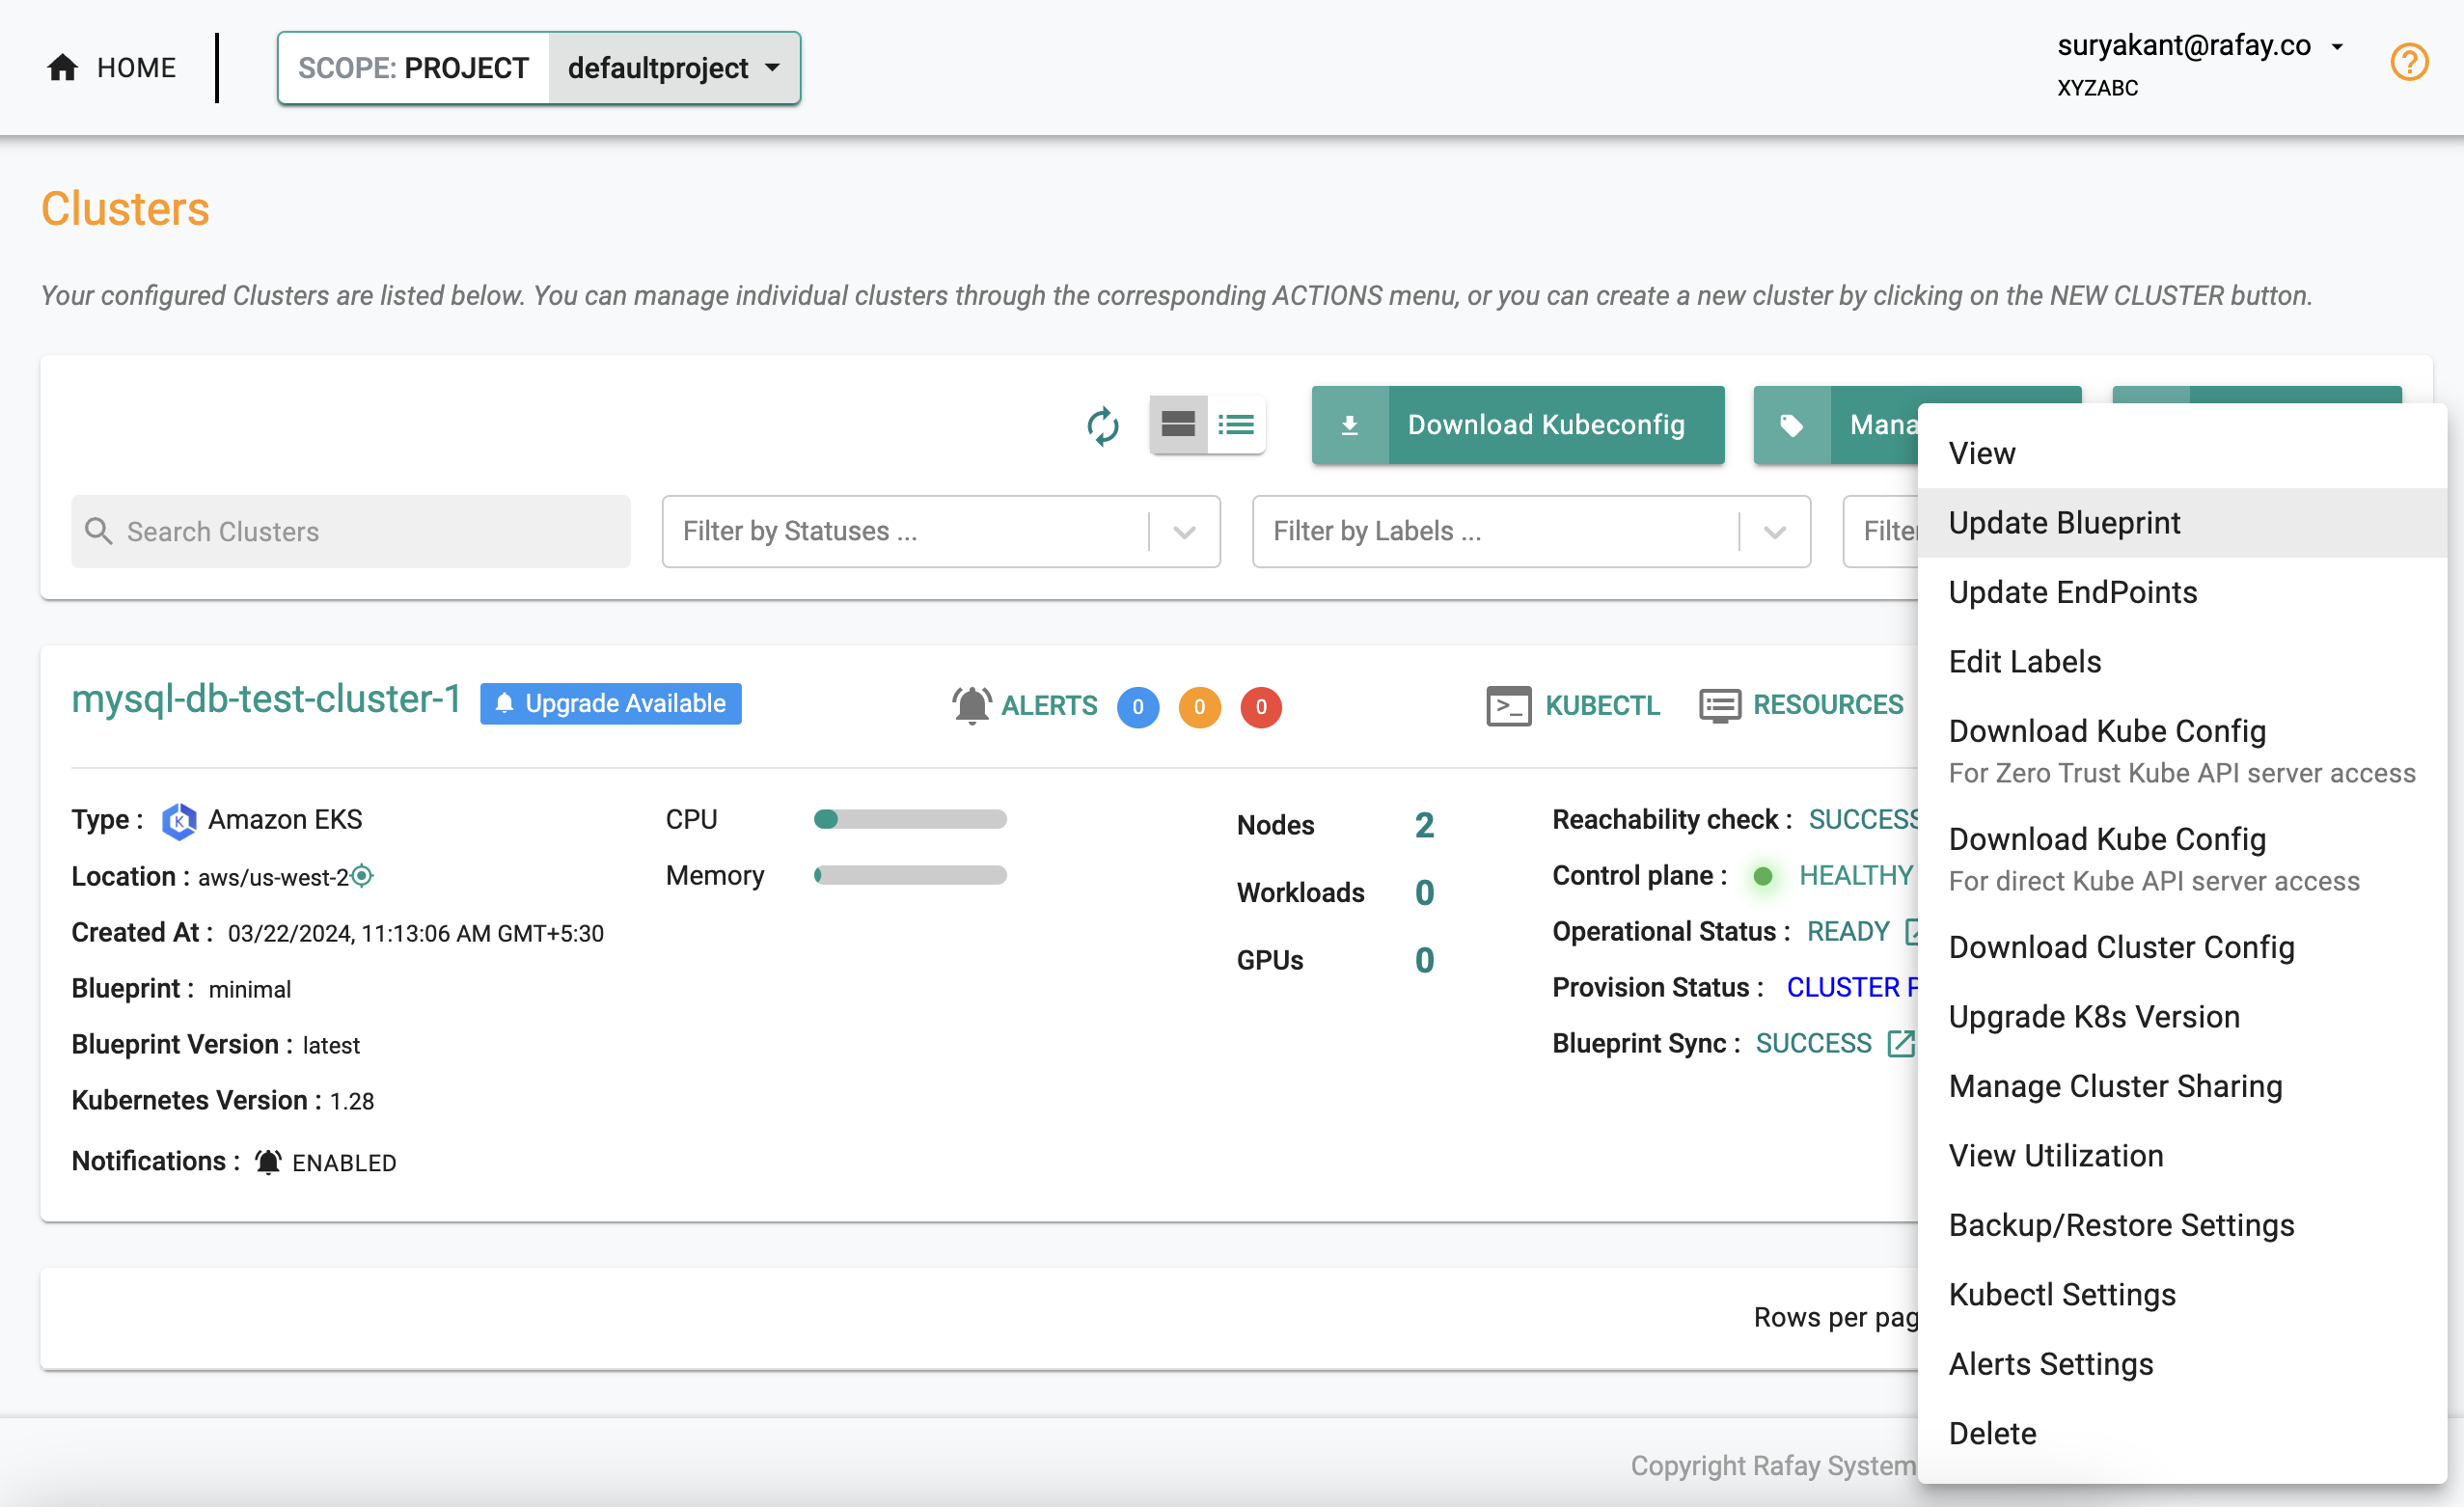
Task: Open the orange alerts count badge
Action: coord(1199,707)
